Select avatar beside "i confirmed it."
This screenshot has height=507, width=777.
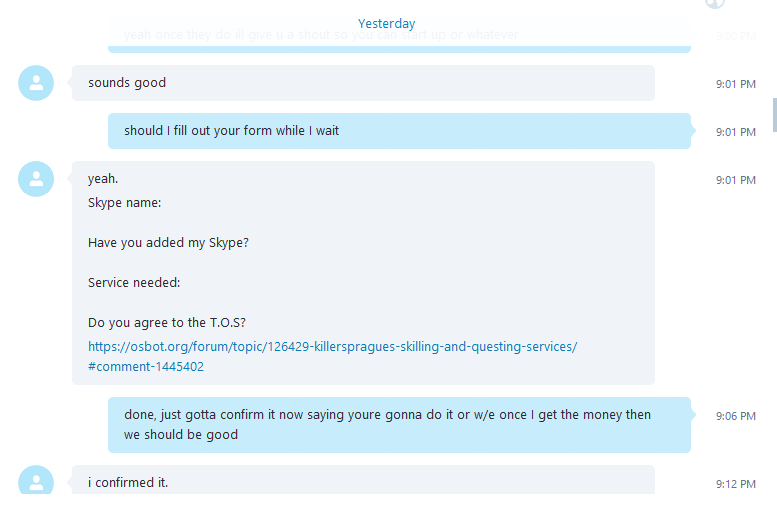[36, 480]
